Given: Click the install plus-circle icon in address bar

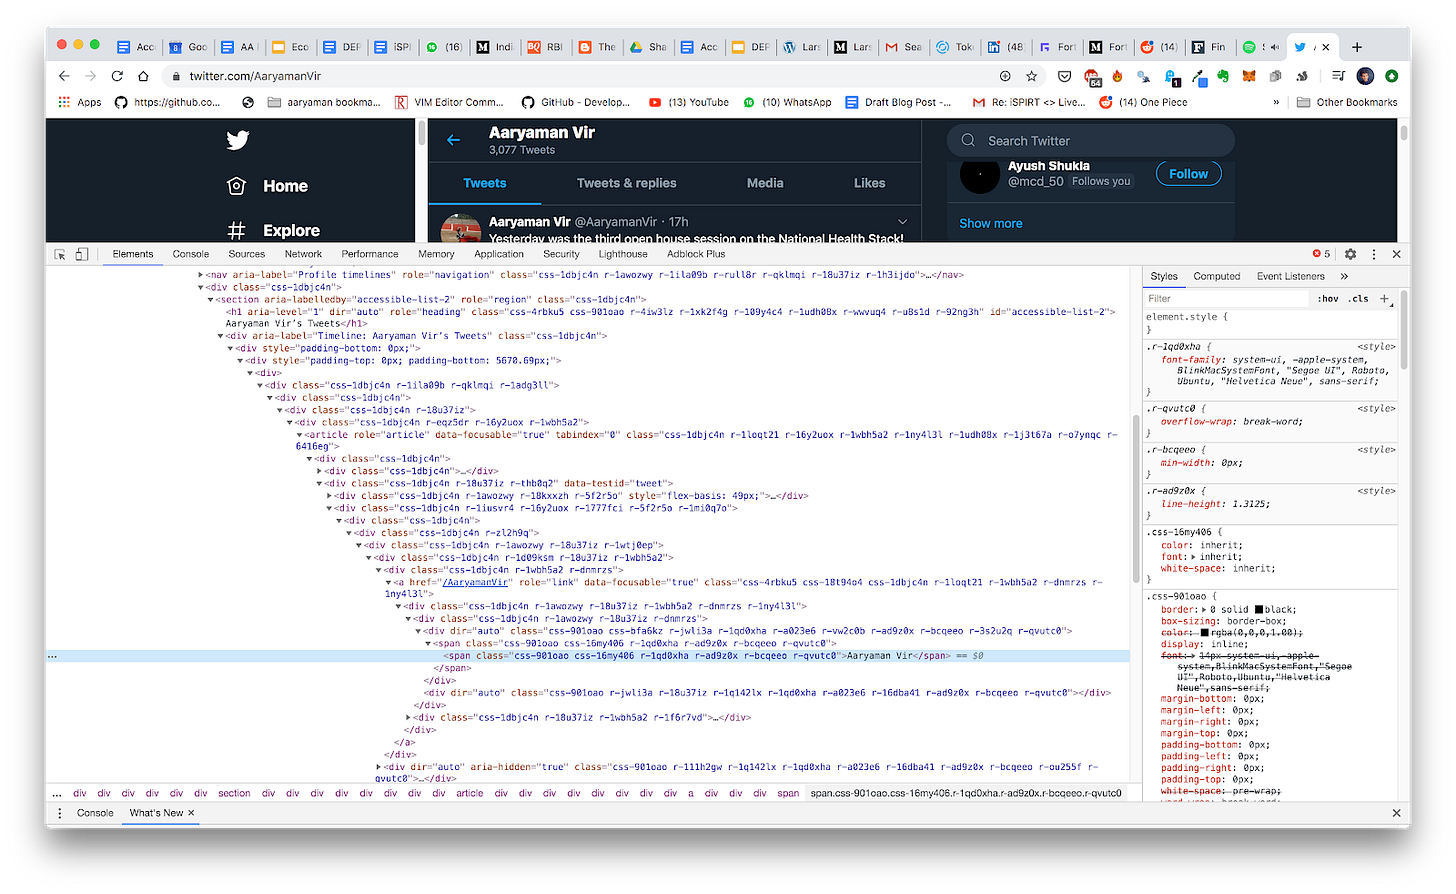Looking at the screenshot, I should click(x=1005, y=76).
